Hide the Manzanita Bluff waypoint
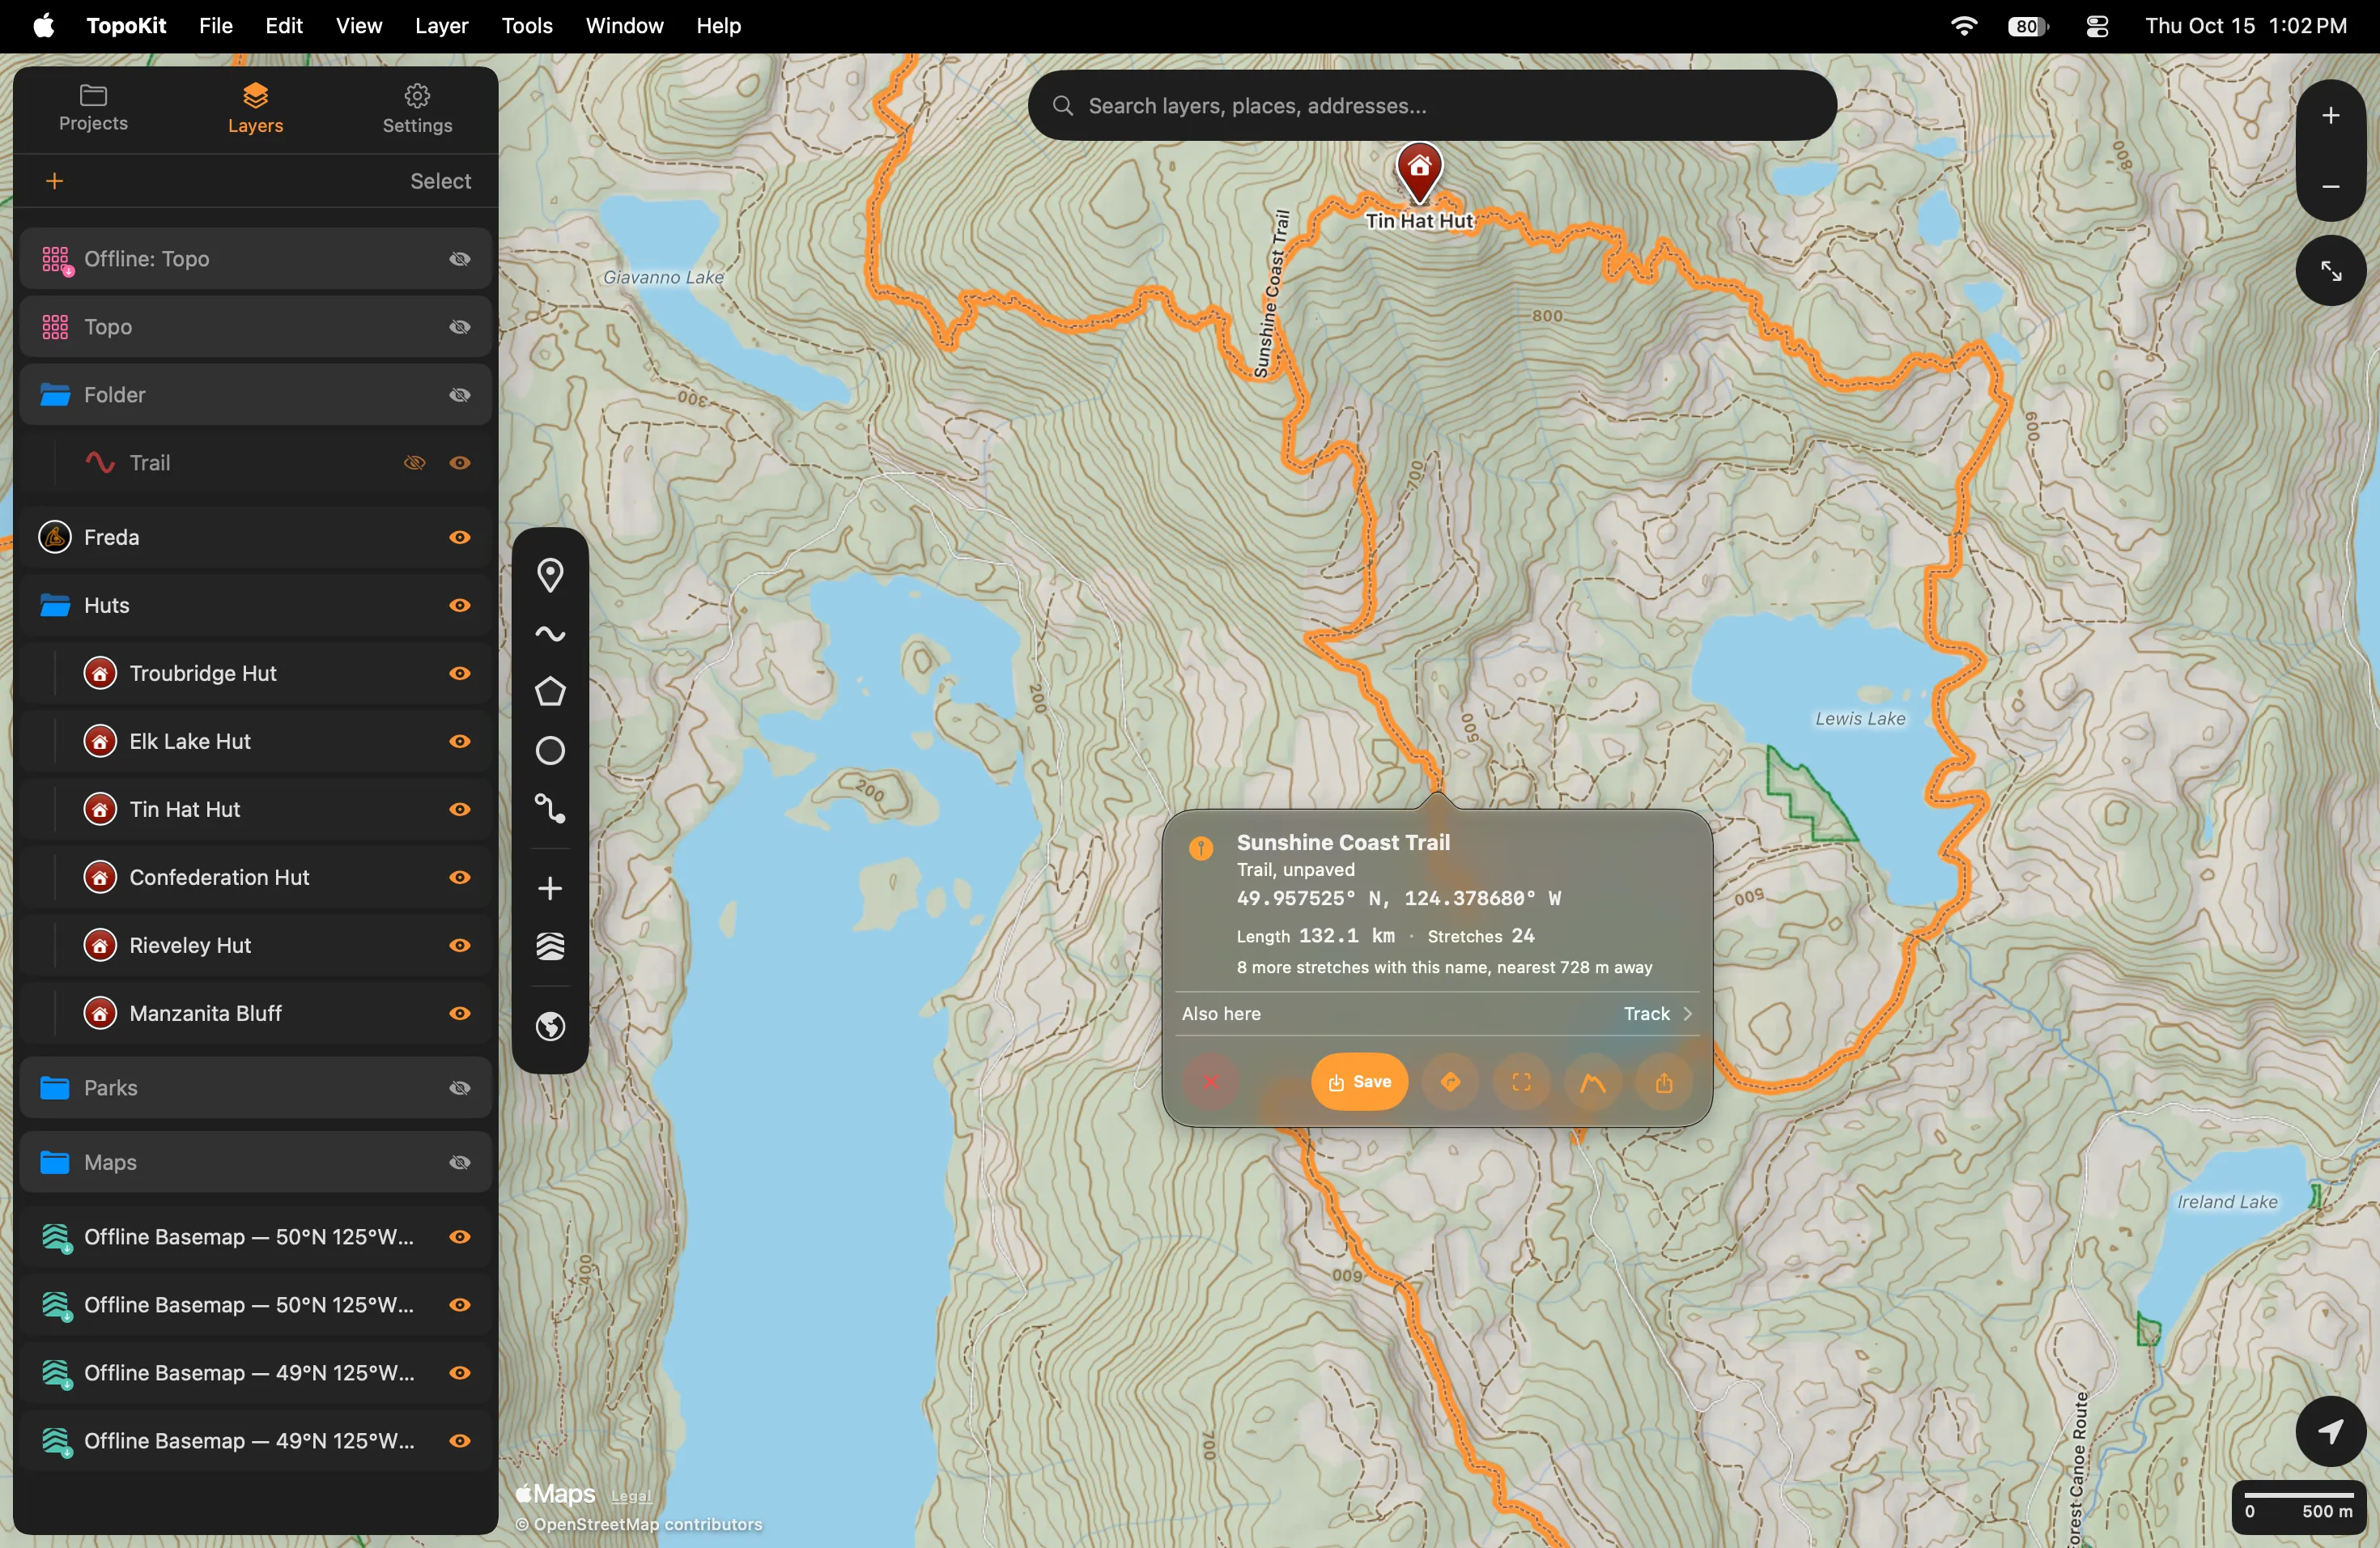The height and width of the screenshot is (1548, 2380). (x=460, y=1014)
